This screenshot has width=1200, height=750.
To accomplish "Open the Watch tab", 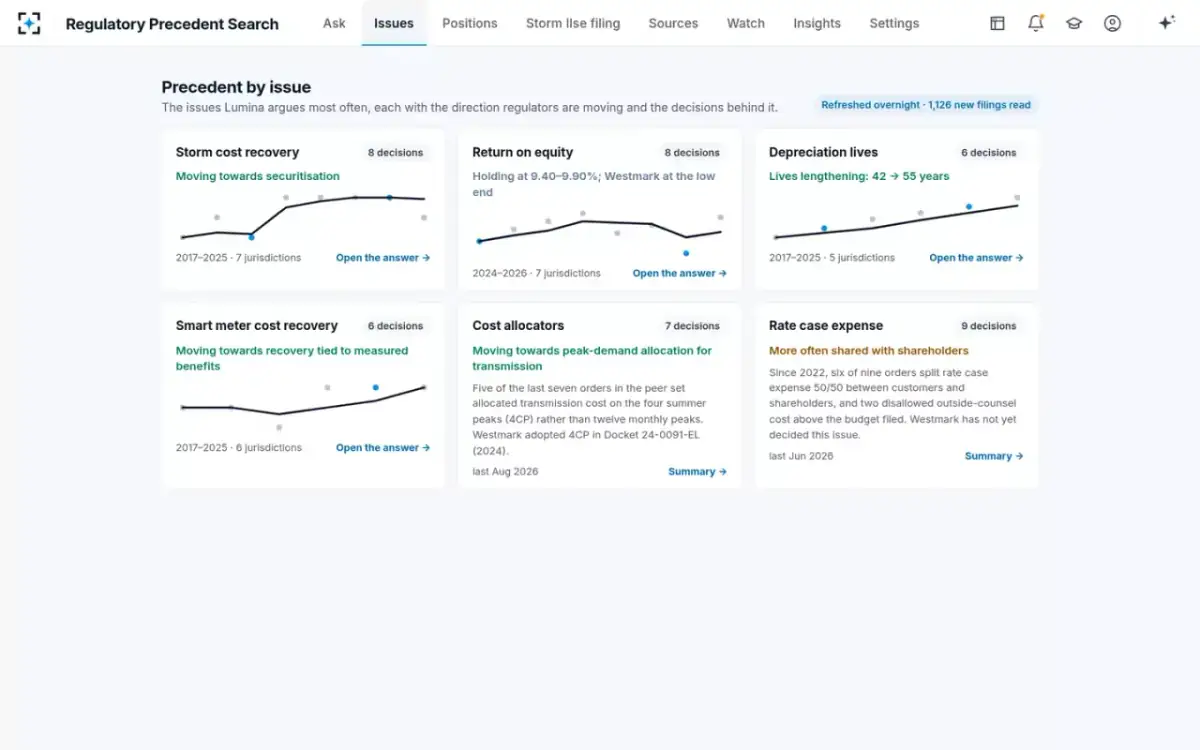I will 746,23.
